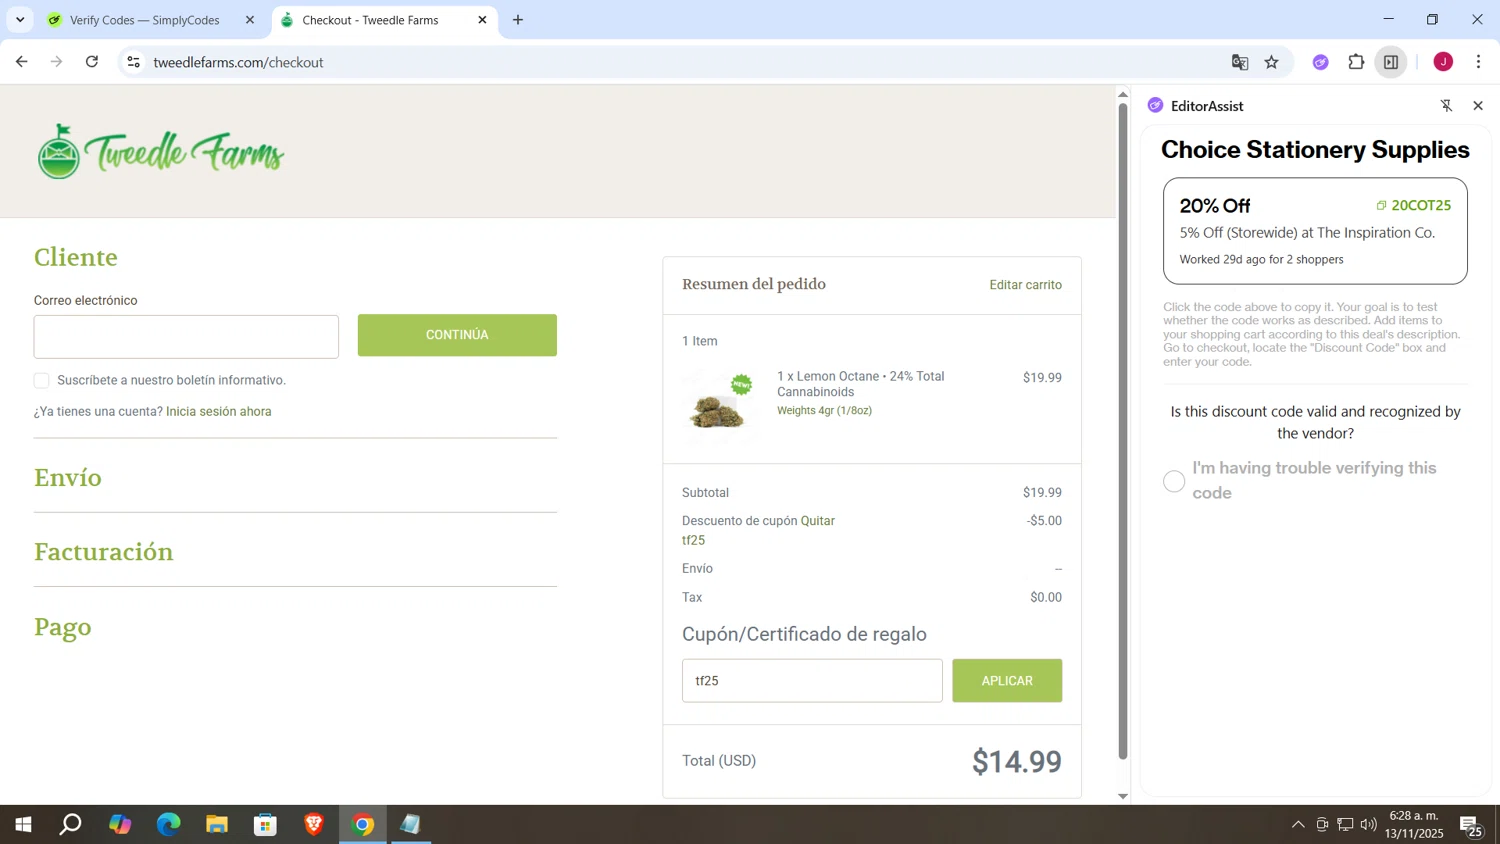Open the network tray icon
Viewport: 1500px width, 844px height.
pos(1345,825)
